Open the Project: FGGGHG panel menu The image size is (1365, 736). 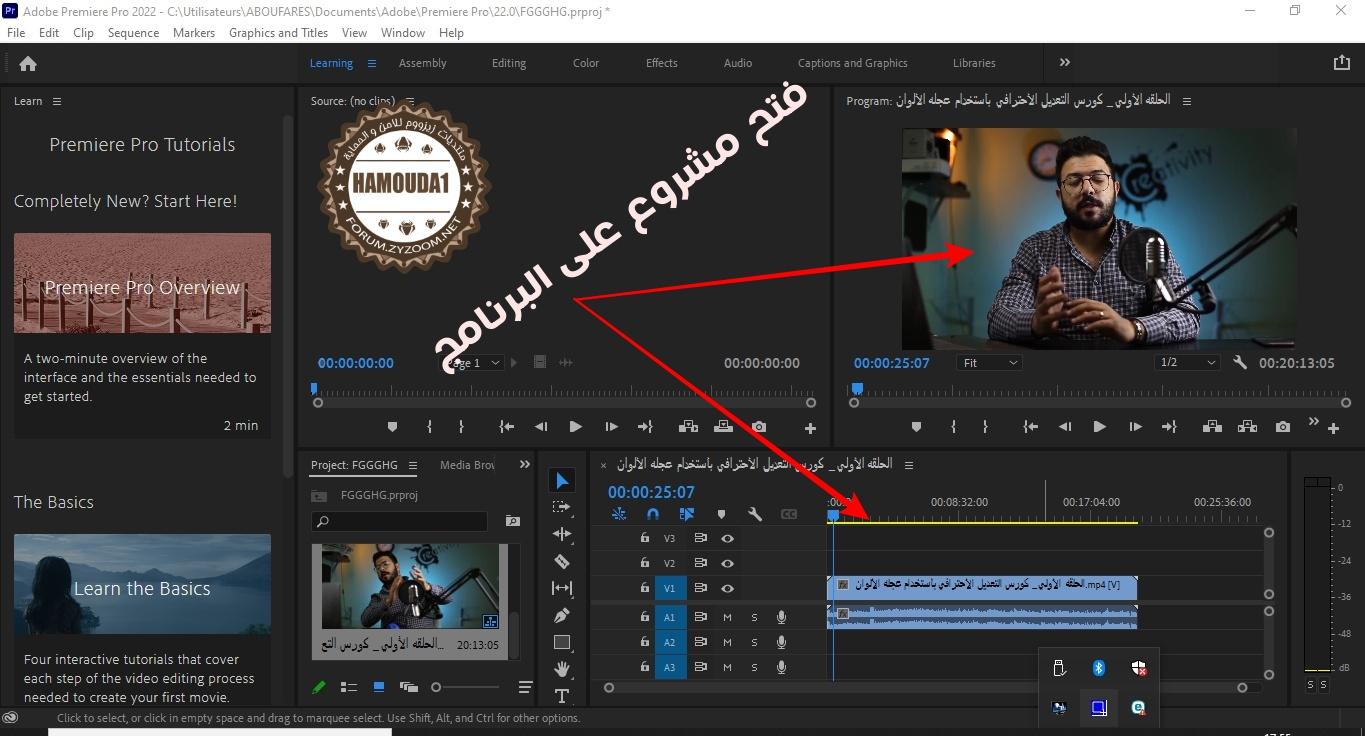click(x=413, y=465)
